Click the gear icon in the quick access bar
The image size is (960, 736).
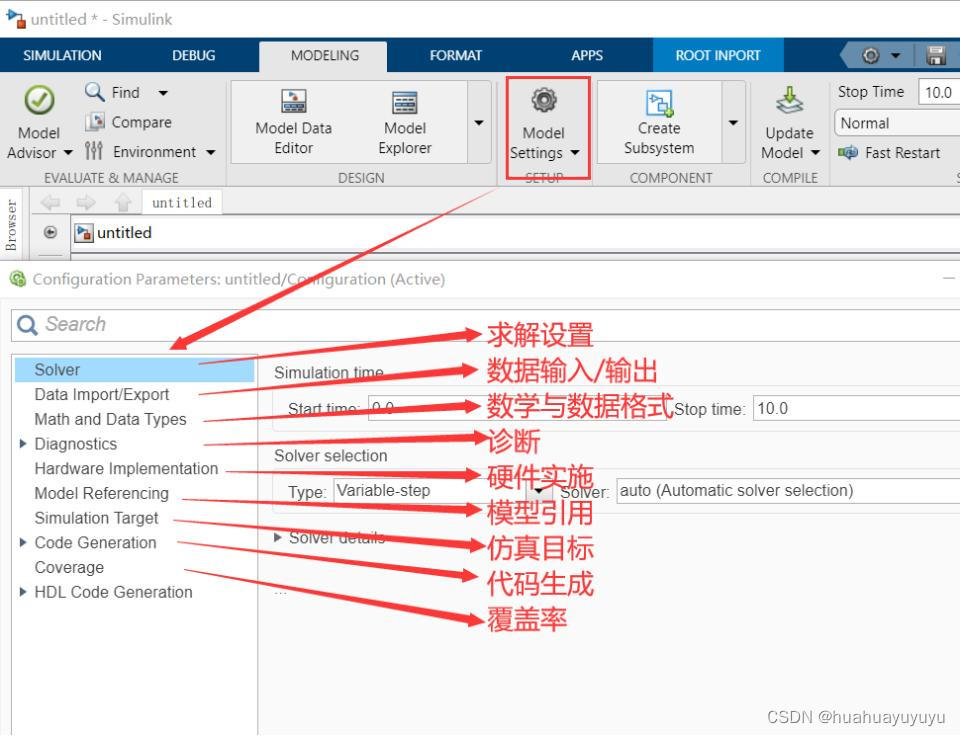click(871, 56)
